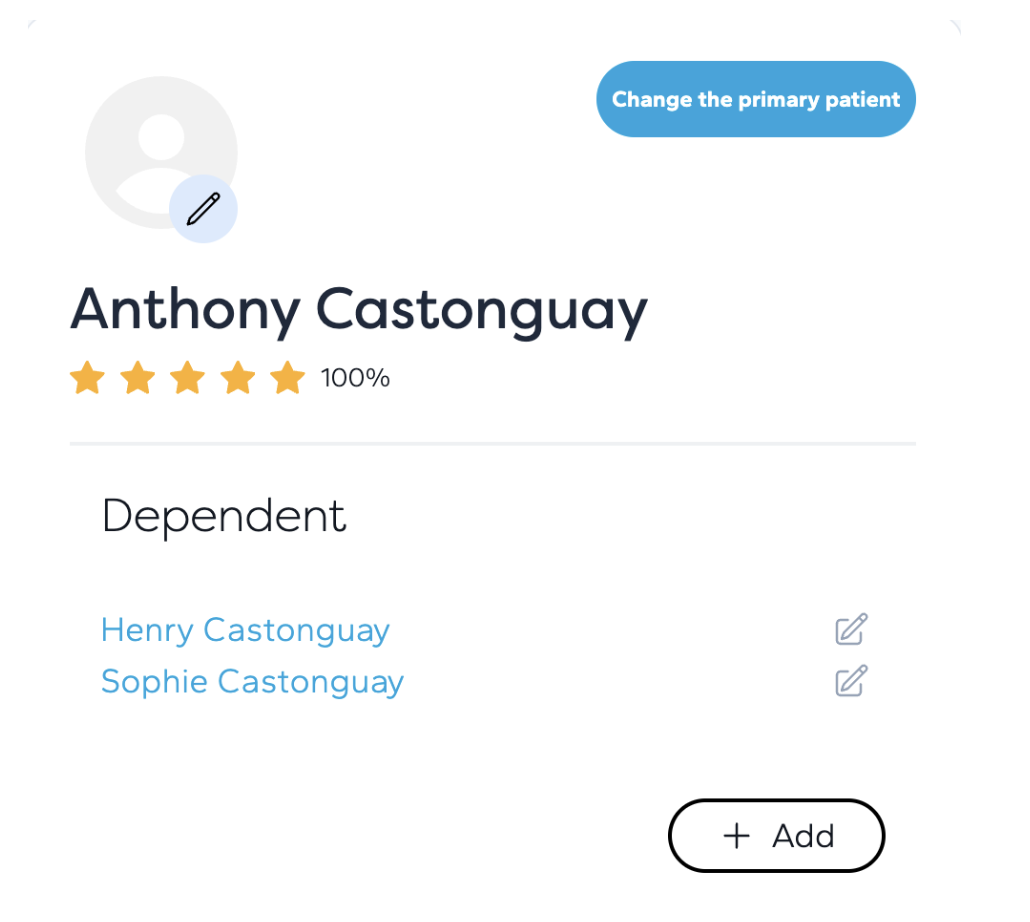Click the gray profile avatar placeholder

coord(161,152)
